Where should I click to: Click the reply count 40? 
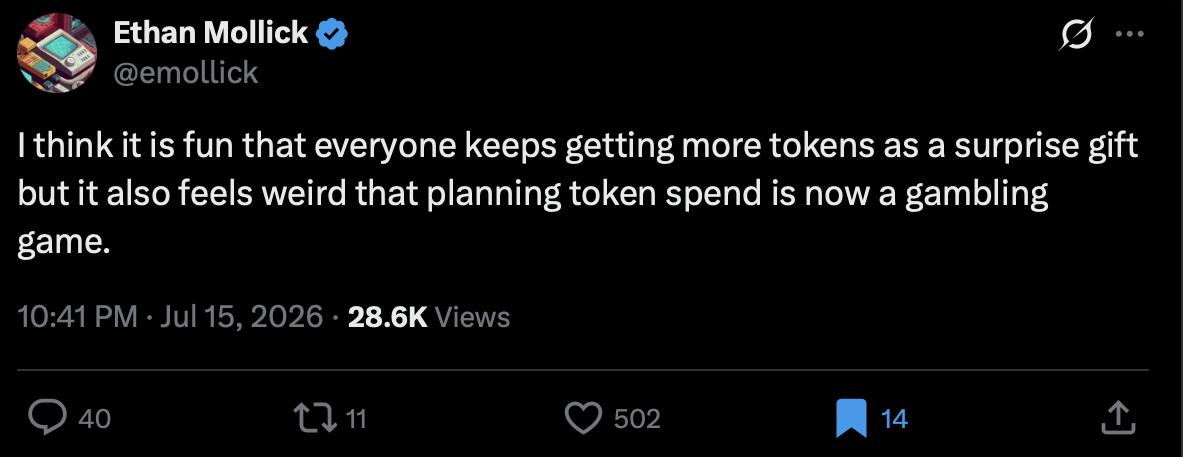tap(95, 419)
